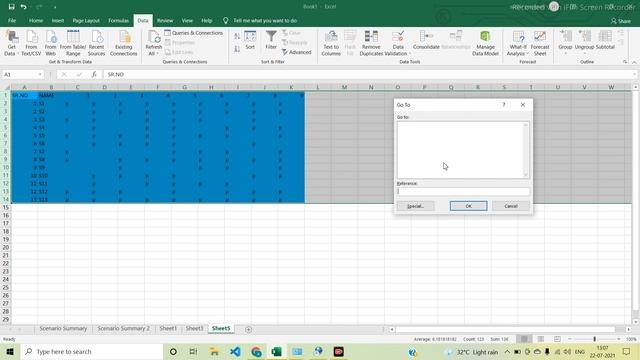Switch to the Formulas ribbon tab

tap(118, 20)
